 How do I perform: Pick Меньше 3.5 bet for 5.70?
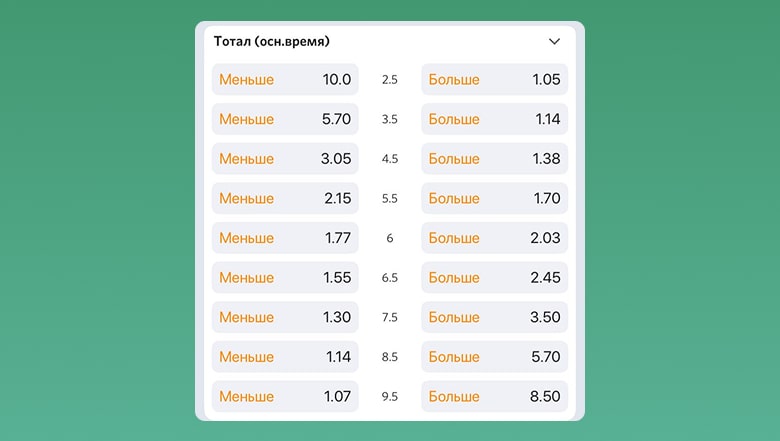pyautogui.click(x=285, y=119)
